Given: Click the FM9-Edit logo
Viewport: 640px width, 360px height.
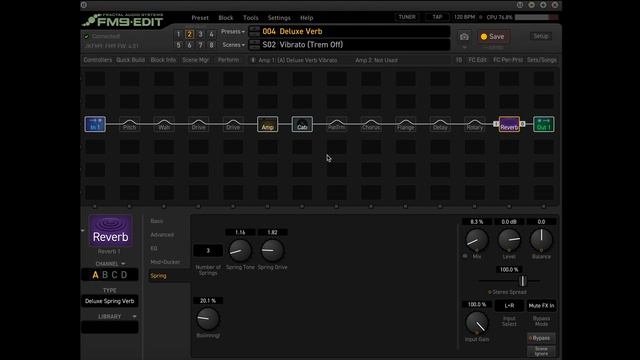Looking at the screenshot, I should (x=123, y=20).
